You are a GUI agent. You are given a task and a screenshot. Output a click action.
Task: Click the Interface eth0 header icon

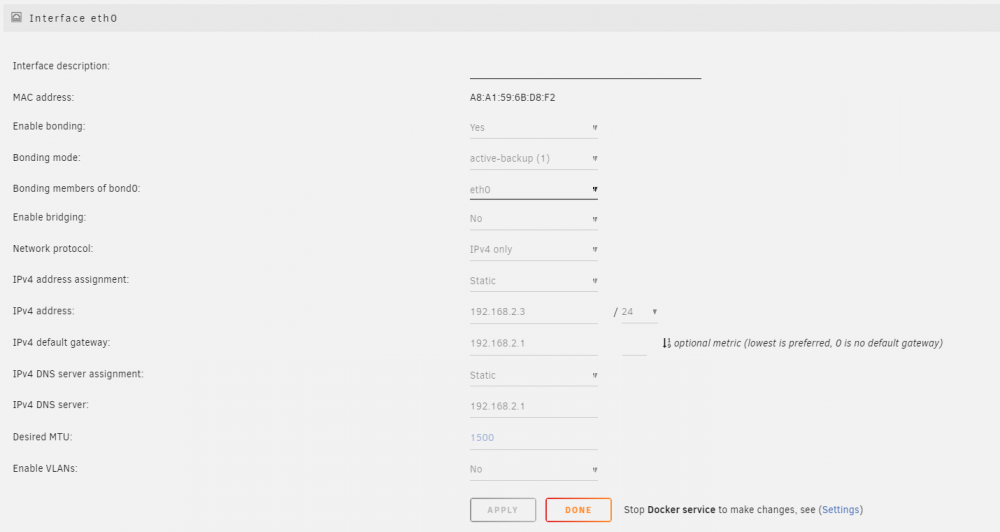tap(17, 17)
